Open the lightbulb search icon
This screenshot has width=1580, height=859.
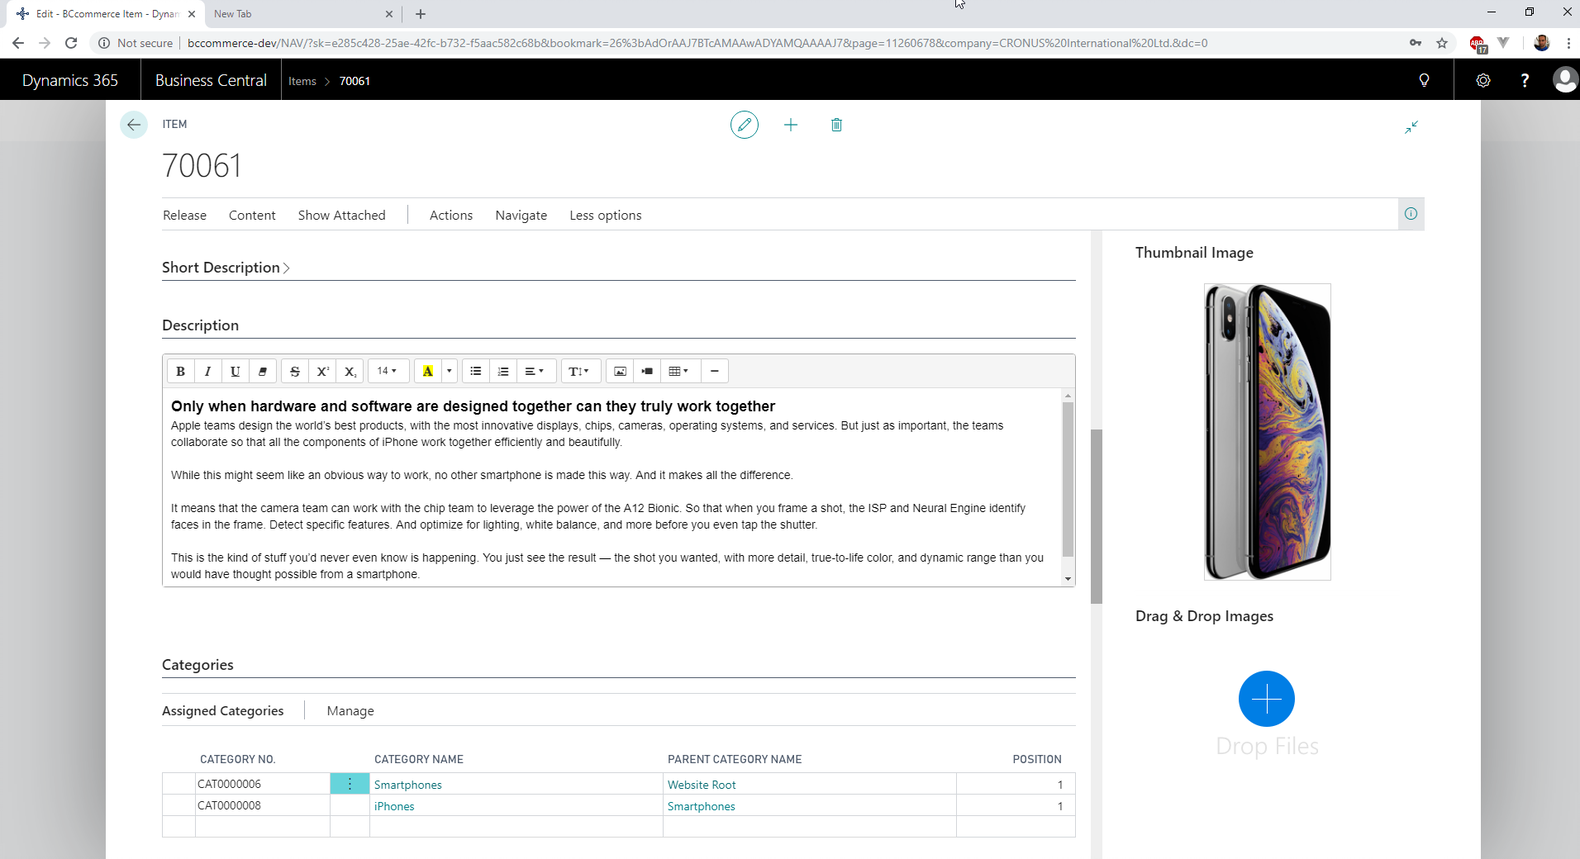1424,80
